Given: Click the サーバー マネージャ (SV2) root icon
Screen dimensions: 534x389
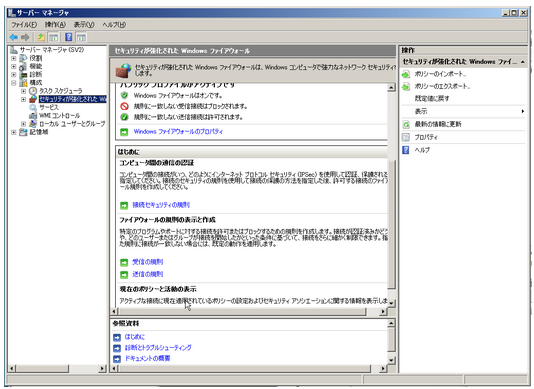Looking at the screenshot, I should click(14, 50).
